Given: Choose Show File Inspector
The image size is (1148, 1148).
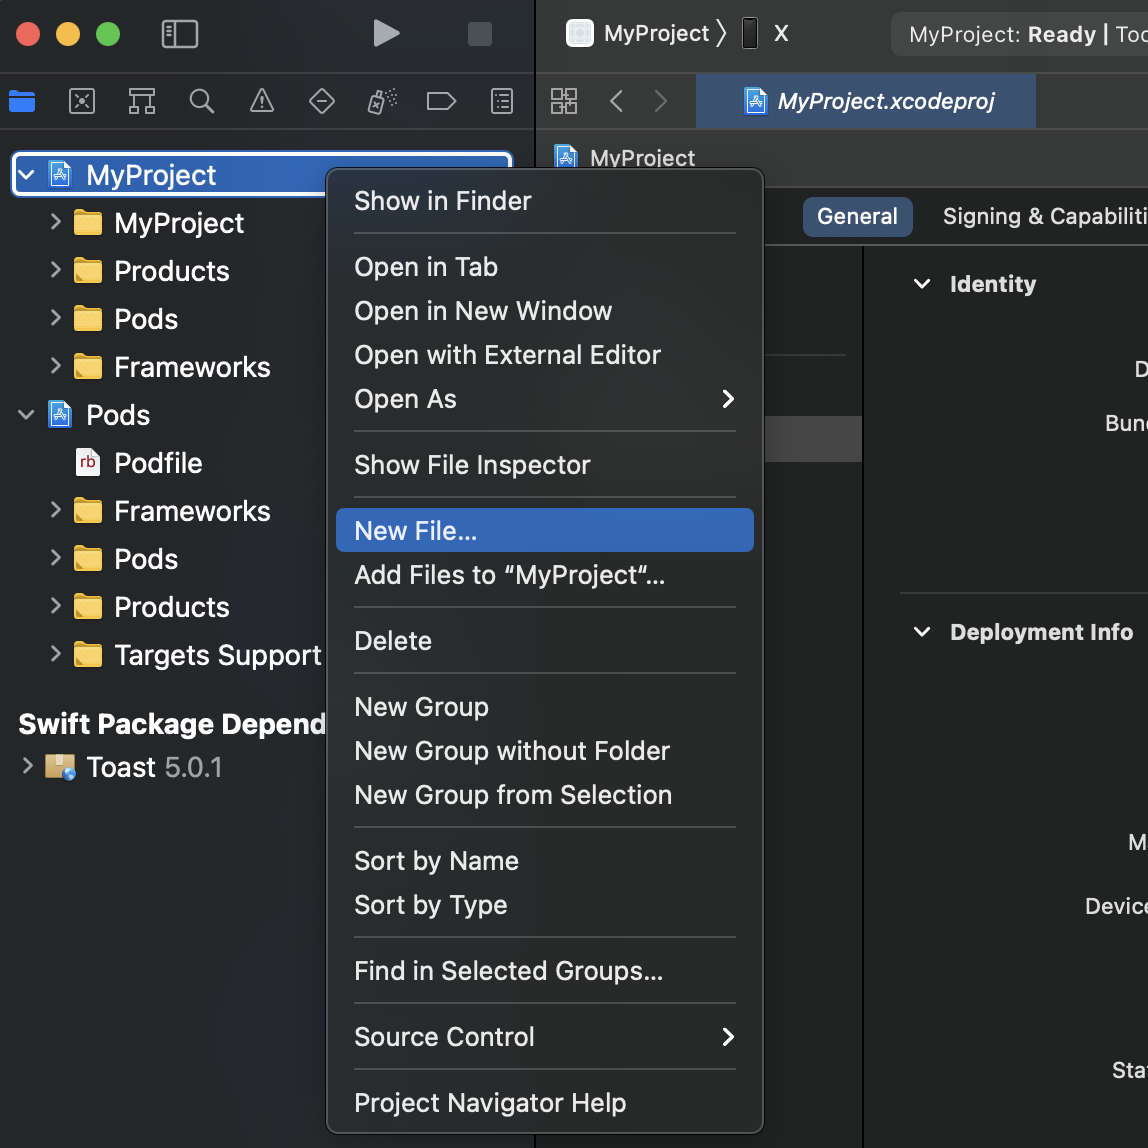Looking at the screenshot, I should point(544,465).
